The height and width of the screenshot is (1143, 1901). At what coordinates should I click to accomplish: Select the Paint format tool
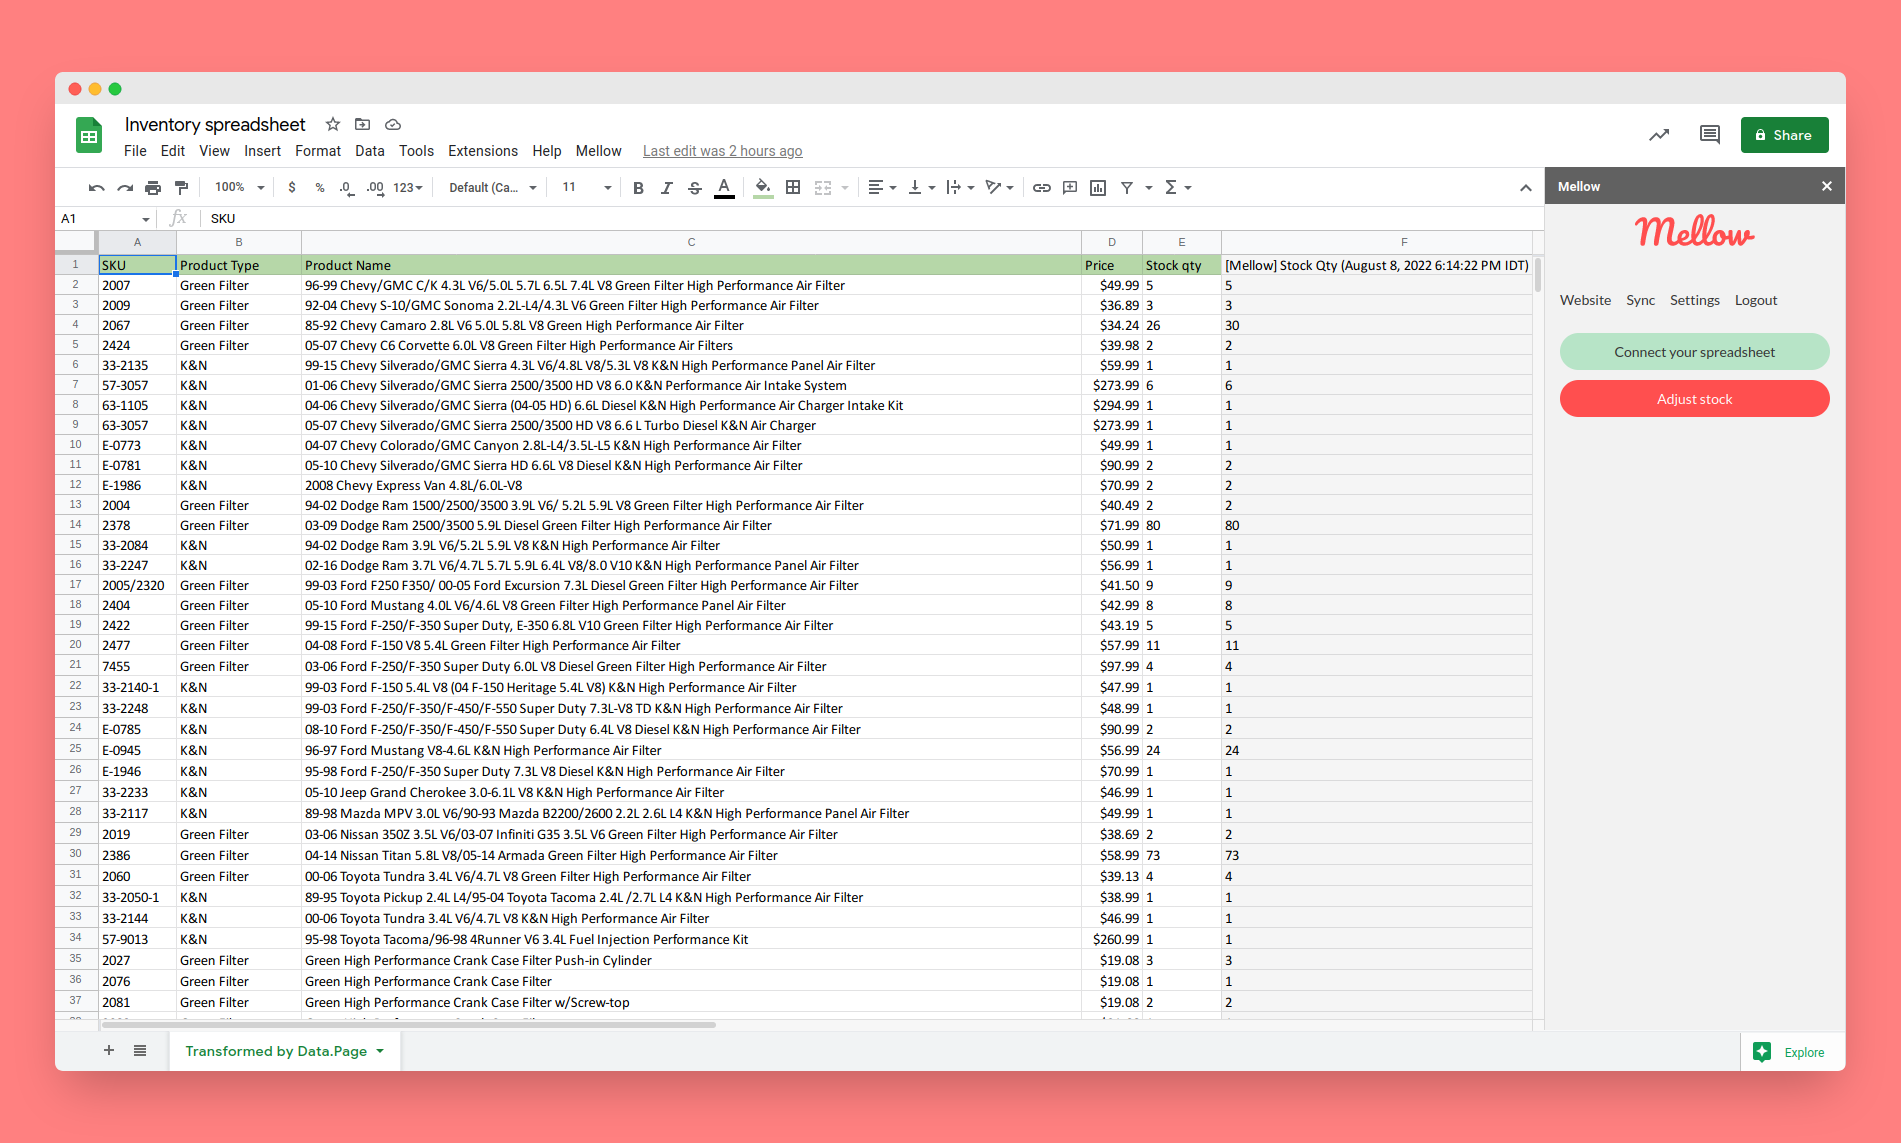pyautogui.click(x=181, y=188)
